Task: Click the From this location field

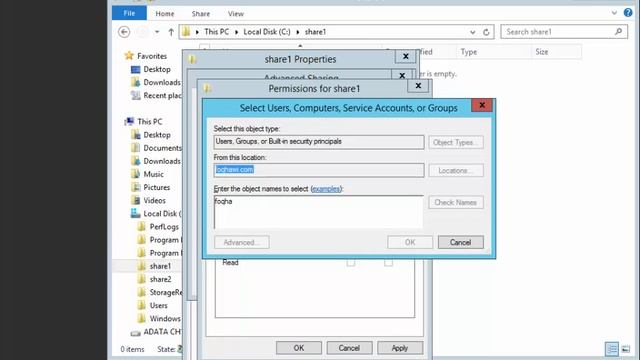Action: (319, 170)
